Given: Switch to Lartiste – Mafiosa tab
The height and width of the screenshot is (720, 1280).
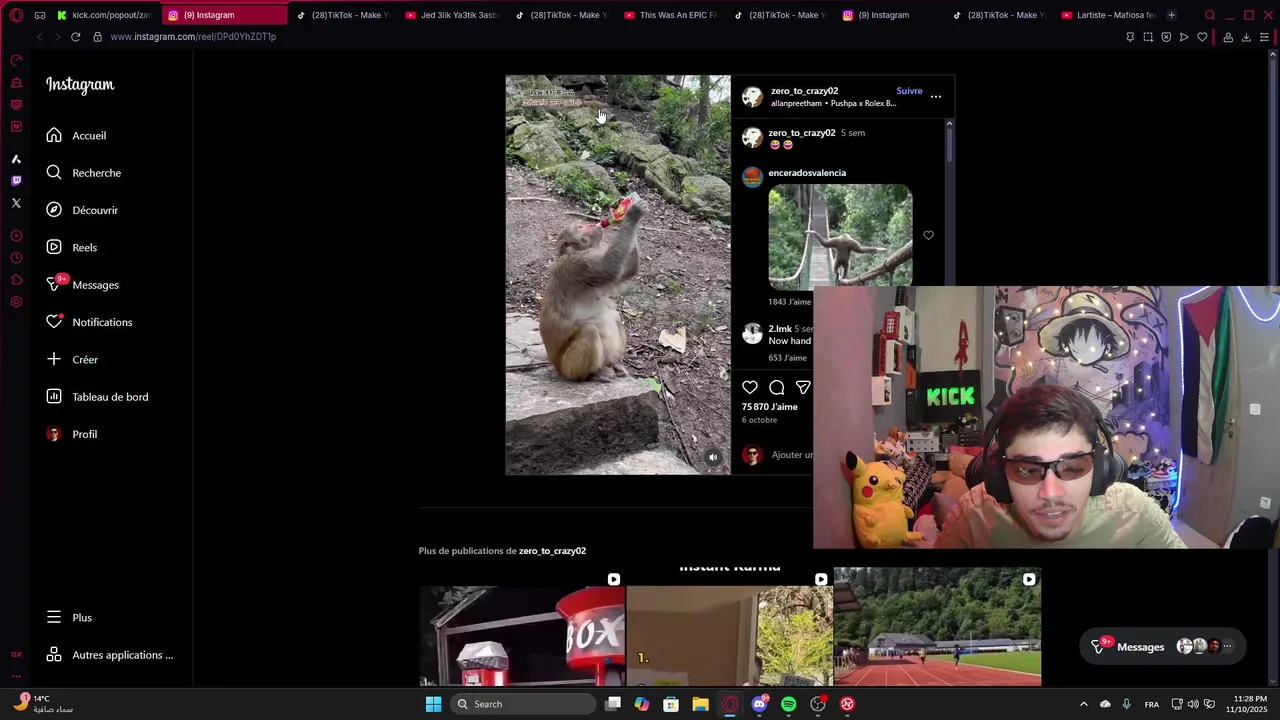Looking at the screenshot, I should pos(1107,15).
